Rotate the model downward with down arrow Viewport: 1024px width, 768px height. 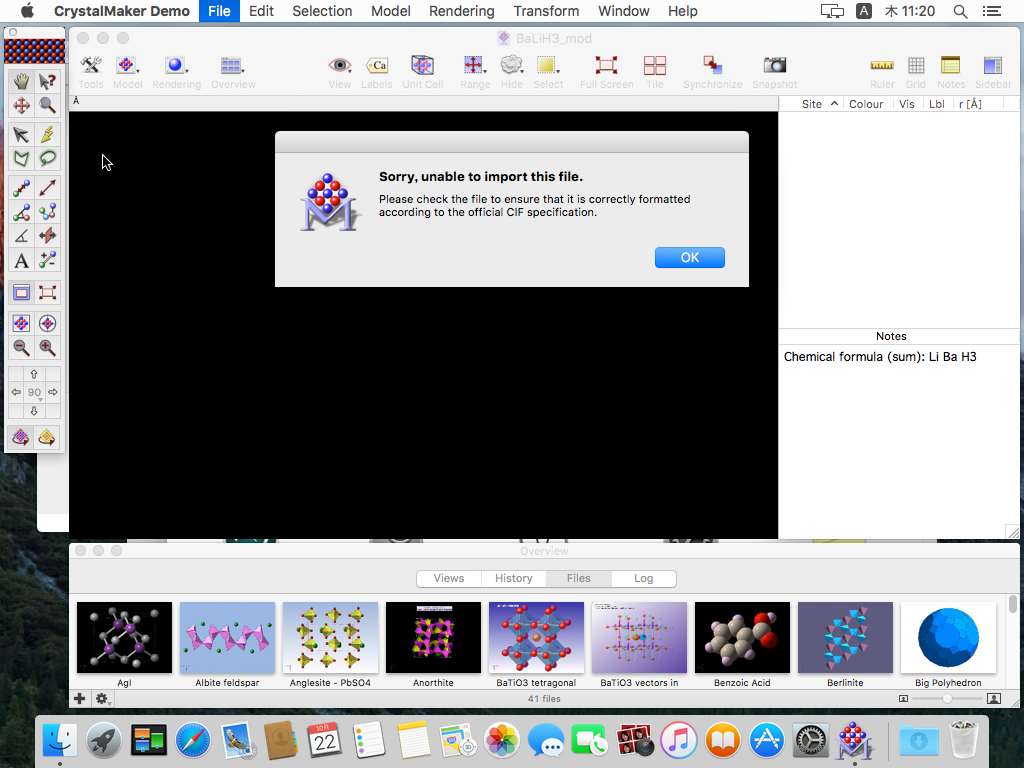point(34,411)
